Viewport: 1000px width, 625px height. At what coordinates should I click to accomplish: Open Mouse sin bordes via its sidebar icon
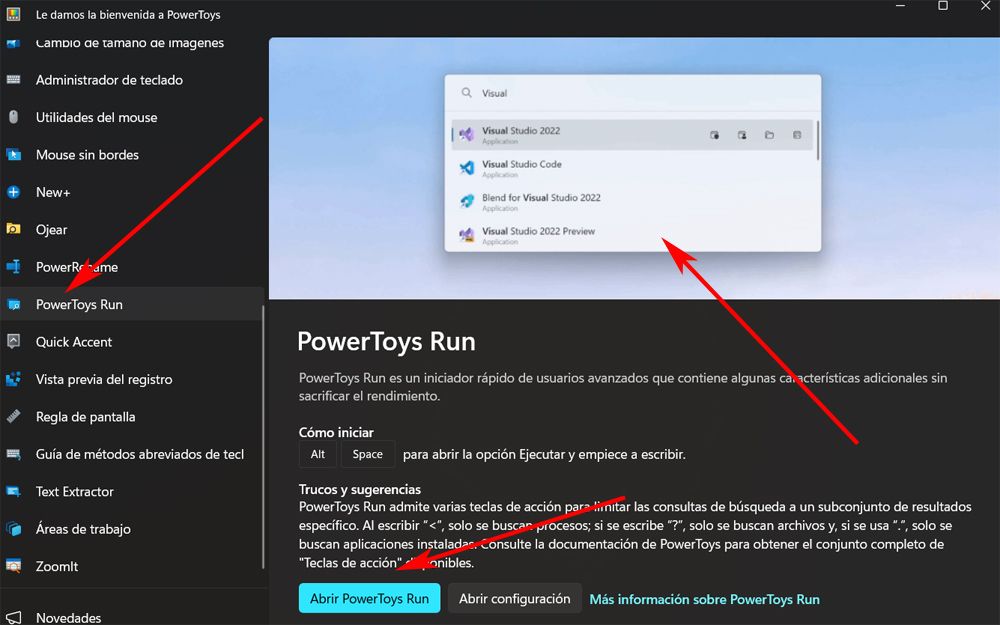(x=14, y=154)
